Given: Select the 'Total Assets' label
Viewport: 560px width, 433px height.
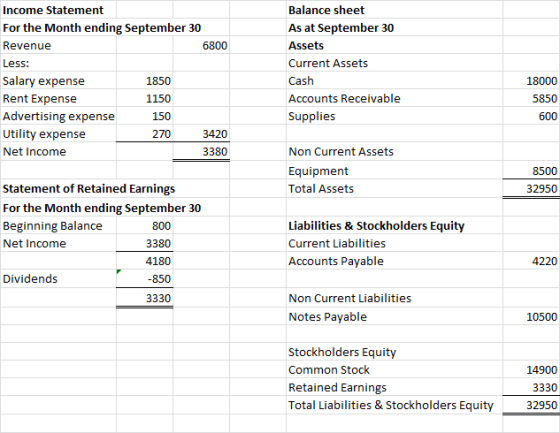Looking at the screenshot, I should click(321, 189).
